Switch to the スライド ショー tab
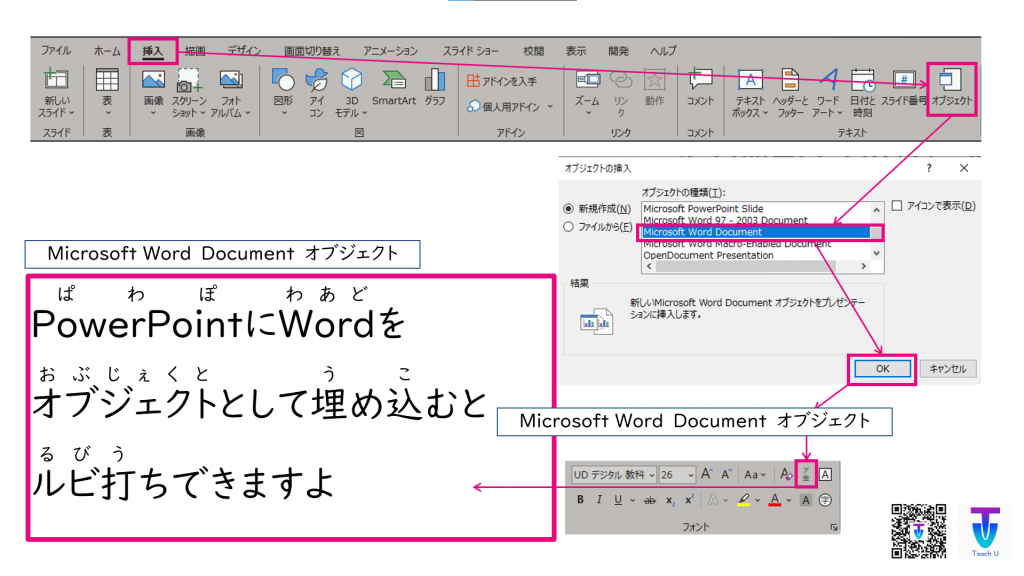 coord(471,50)
